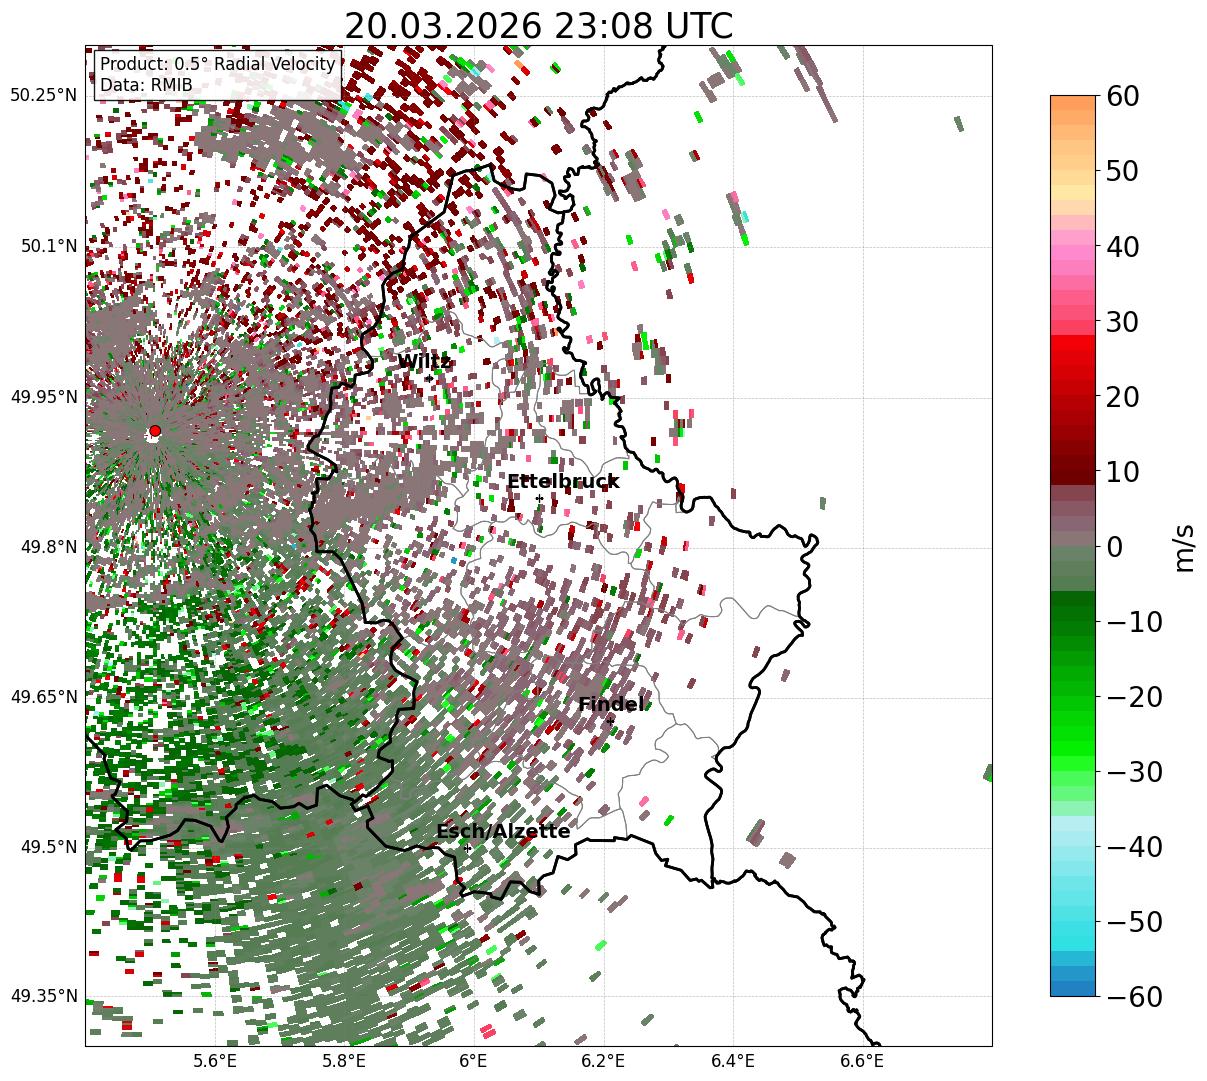Click the Product: 0.5° Radial Velocity text

pos(218,64)
